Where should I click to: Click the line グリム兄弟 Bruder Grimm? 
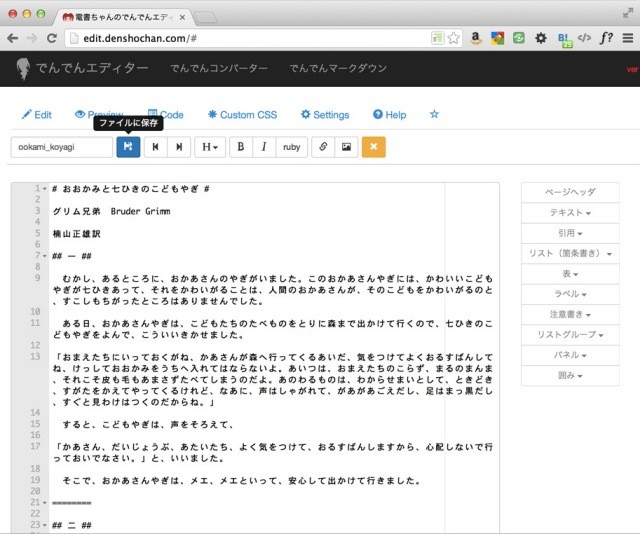tap(111, 211)
